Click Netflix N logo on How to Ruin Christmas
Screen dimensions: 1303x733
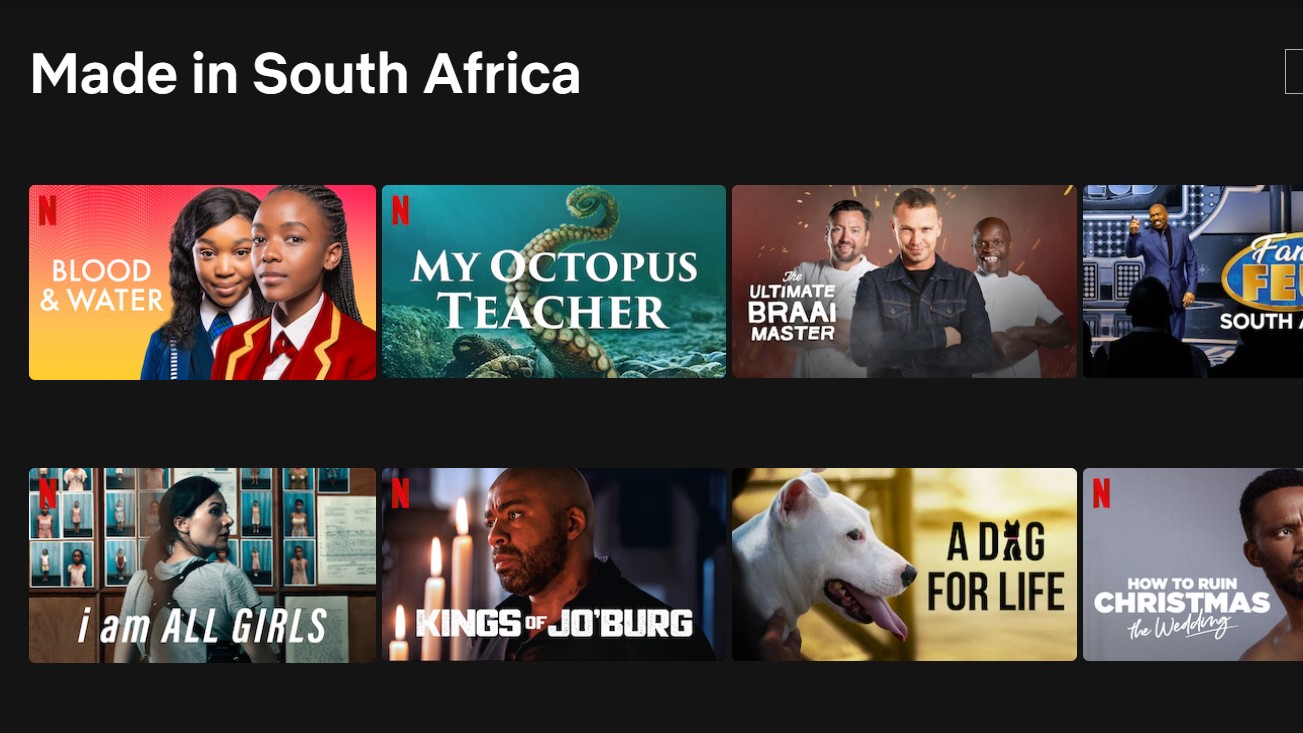[x=1101, y=493]
